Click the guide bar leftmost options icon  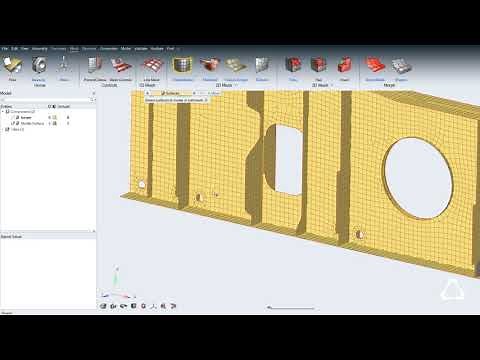(148, 93)
